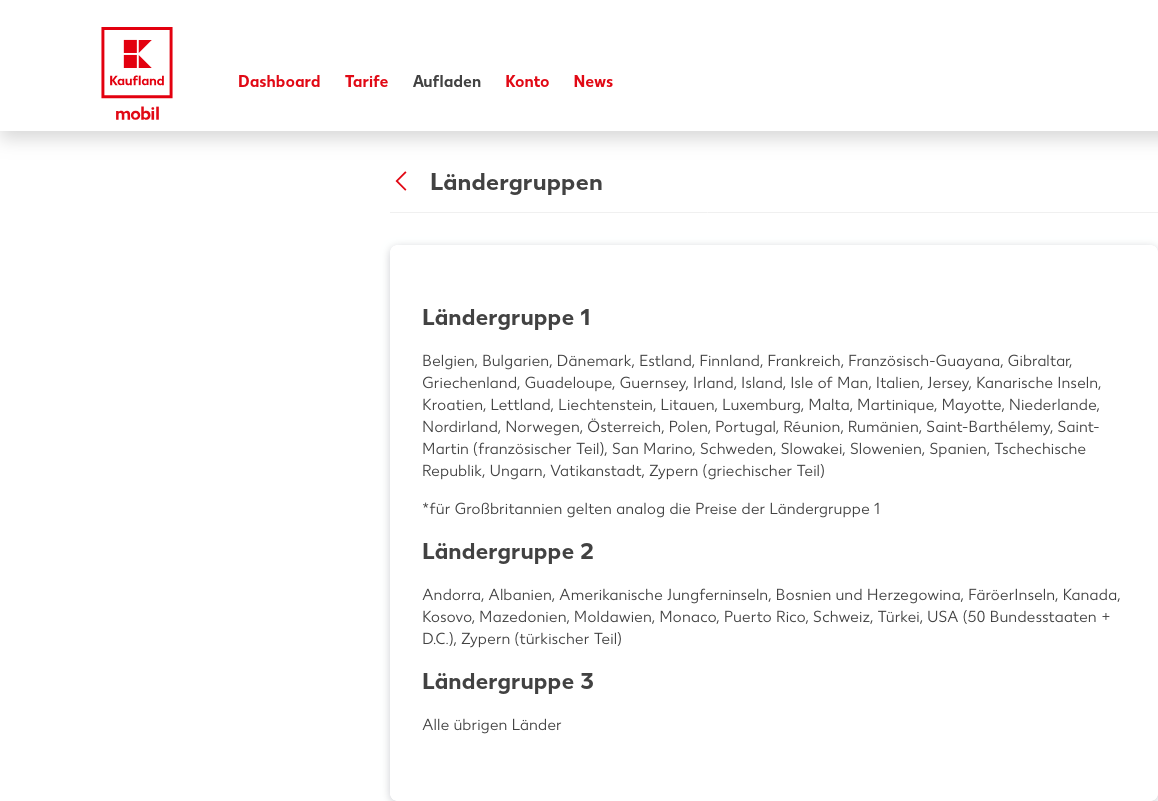The height and width of the screenshot is (801, 1158).
Task: Switch to the Tarife section
Action: click(366, 82)
